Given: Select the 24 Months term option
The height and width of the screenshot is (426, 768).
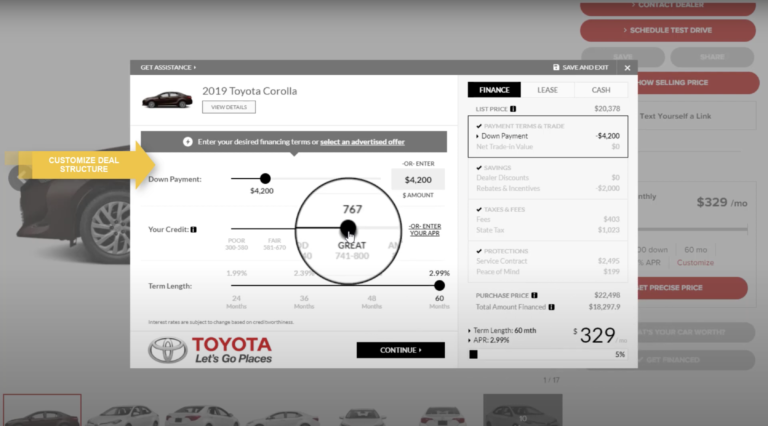Looking at the screenshot, I should (236, 302).
